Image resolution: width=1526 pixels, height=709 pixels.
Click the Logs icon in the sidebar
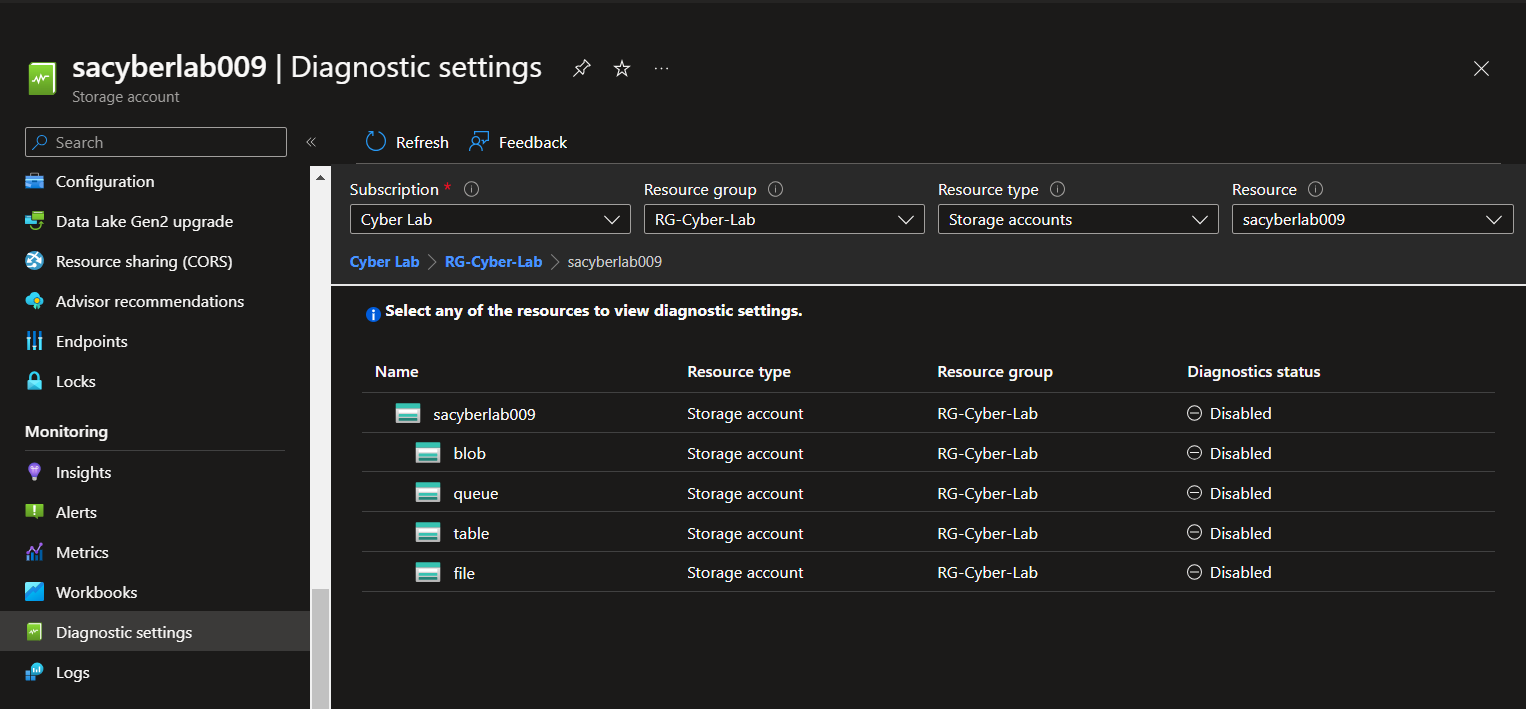[x=35, y=672]
